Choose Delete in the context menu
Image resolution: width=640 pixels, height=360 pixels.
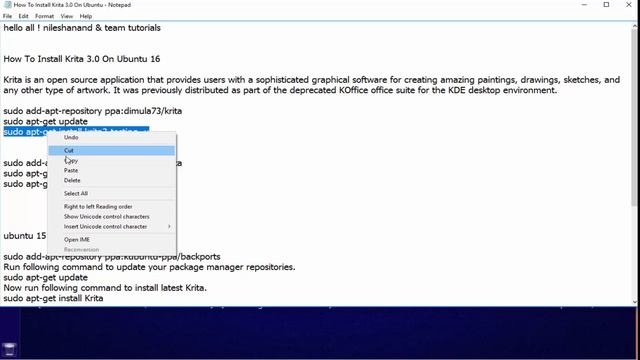pos(111,180)
